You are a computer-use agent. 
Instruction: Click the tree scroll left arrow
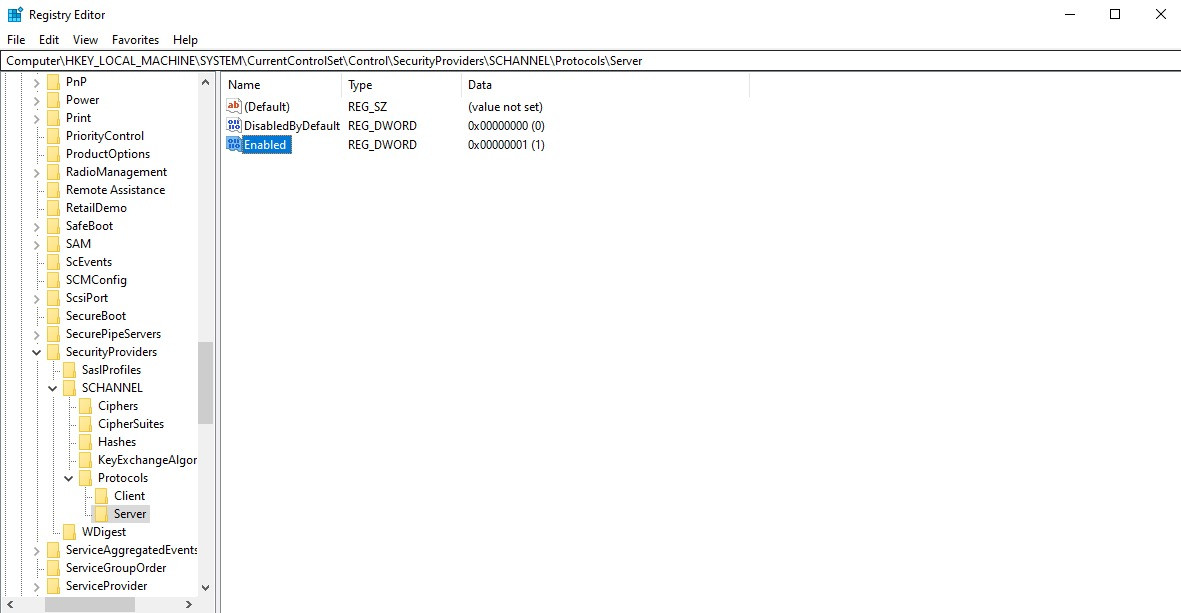pyautogui.click(x=10, y=605)
